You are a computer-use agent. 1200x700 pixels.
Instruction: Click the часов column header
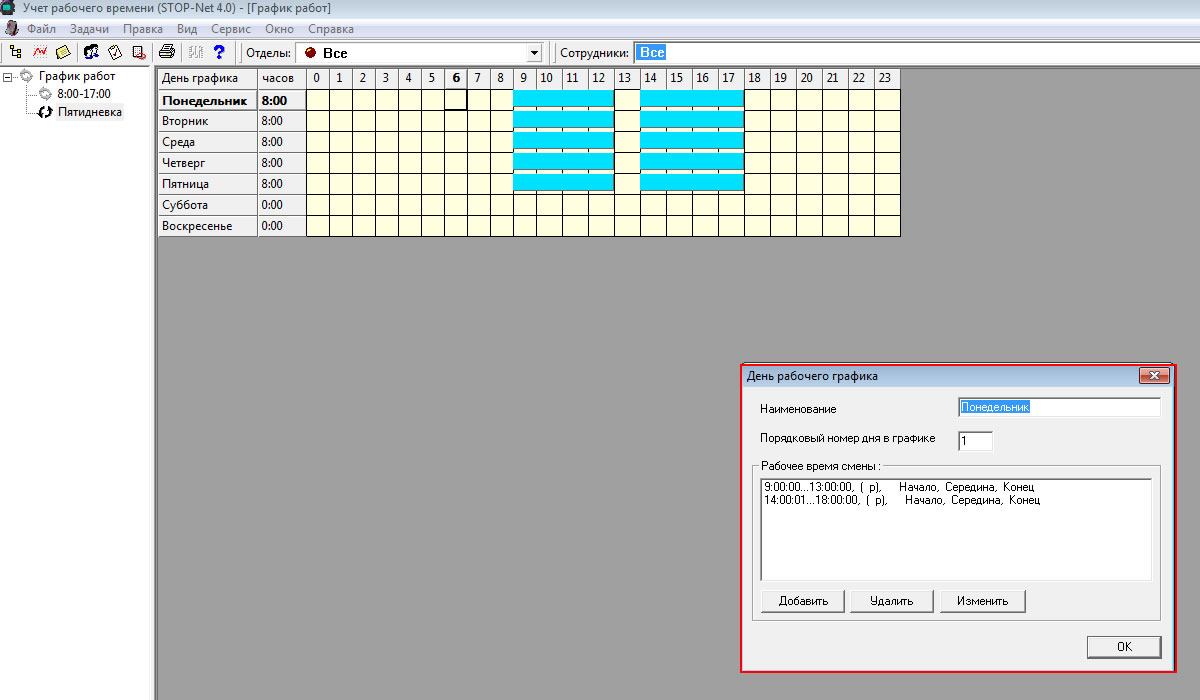pyautogui.click(x=281, y=78)
